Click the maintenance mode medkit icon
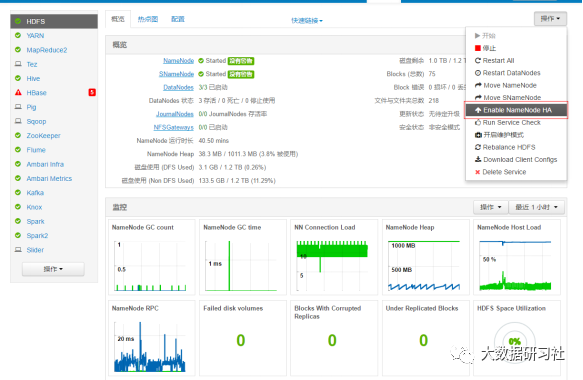The image size is (583, 380). click(478, 135)
